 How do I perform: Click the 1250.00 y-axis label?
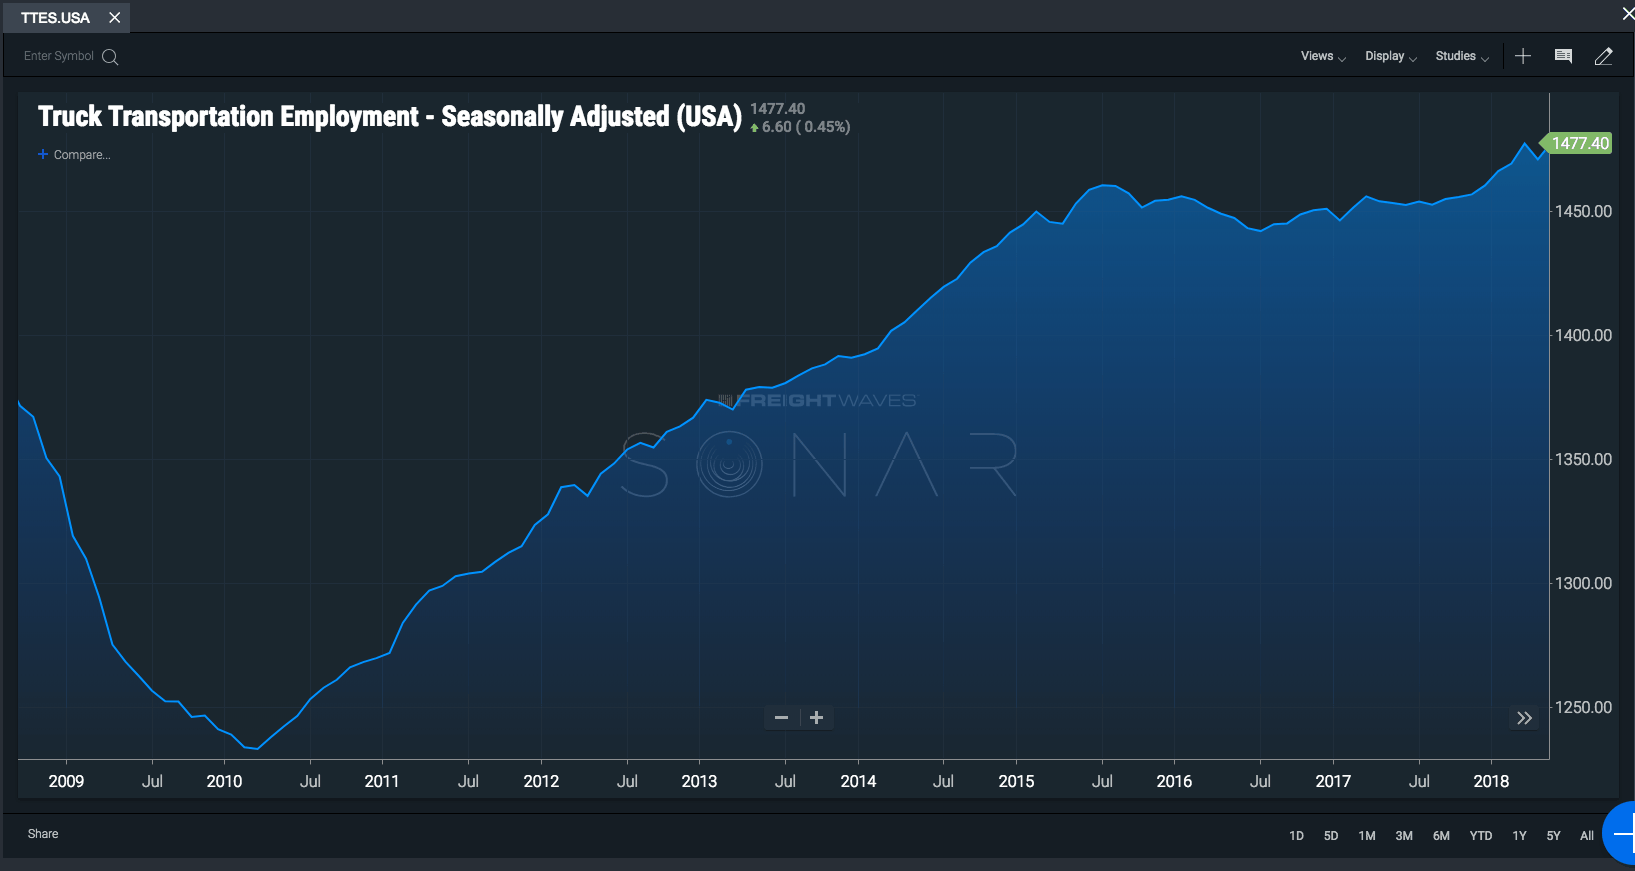(x=1583, y=707)
